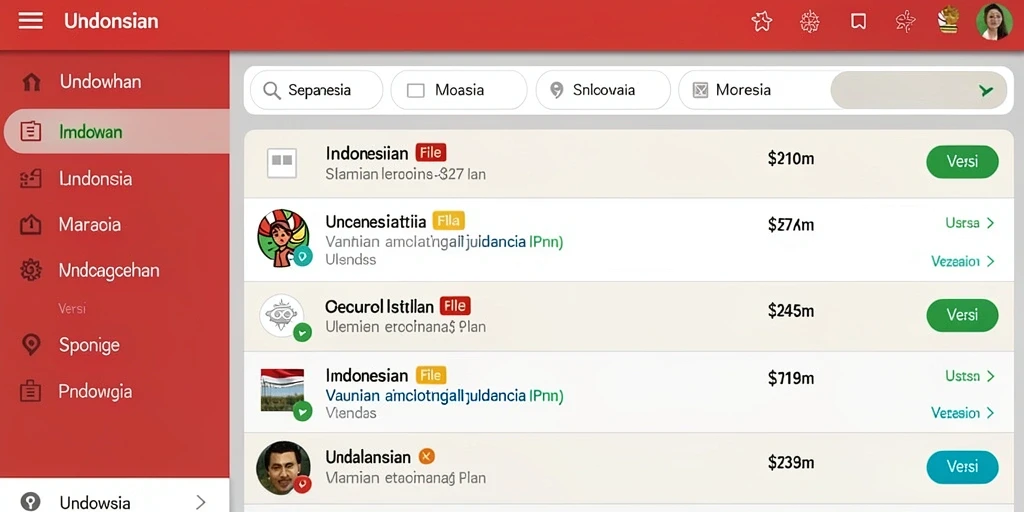
Task: Toggle the Moasia checkbox filter
Action: click(416, 90)
